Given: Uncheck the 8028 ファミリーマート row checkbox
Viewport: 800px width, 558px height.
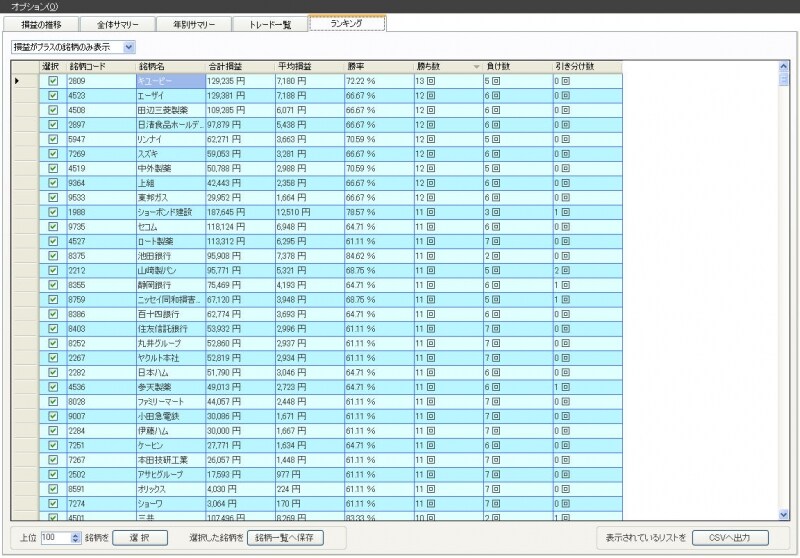Looking at the screenshot, I should tap(54, 401).
